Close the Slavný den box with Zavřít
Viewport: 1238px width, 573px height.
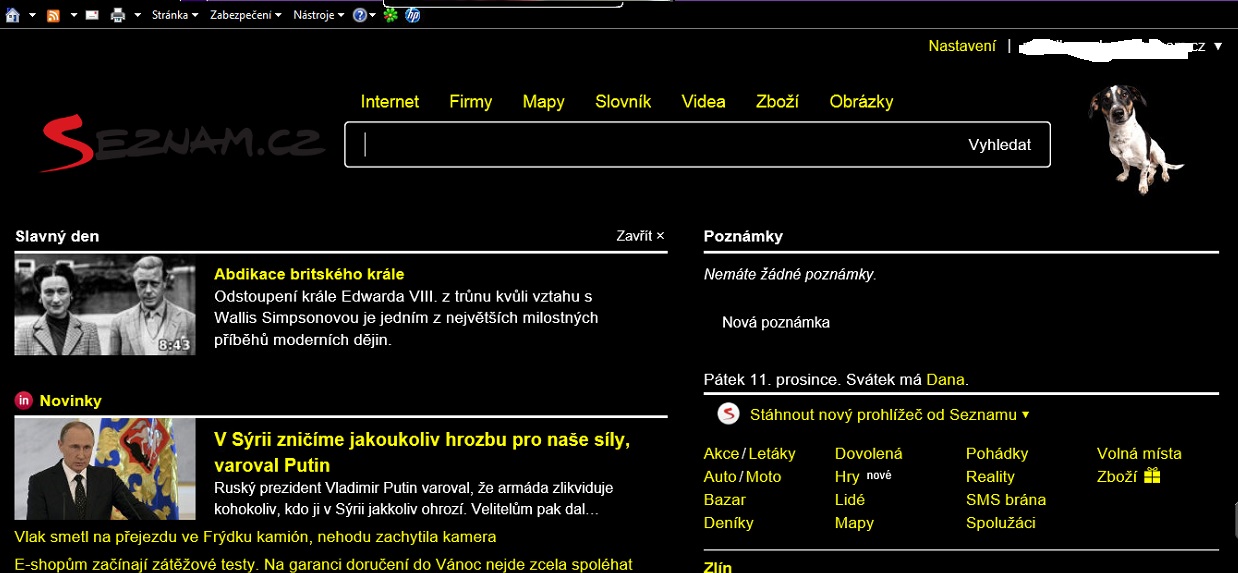(641, 236)
